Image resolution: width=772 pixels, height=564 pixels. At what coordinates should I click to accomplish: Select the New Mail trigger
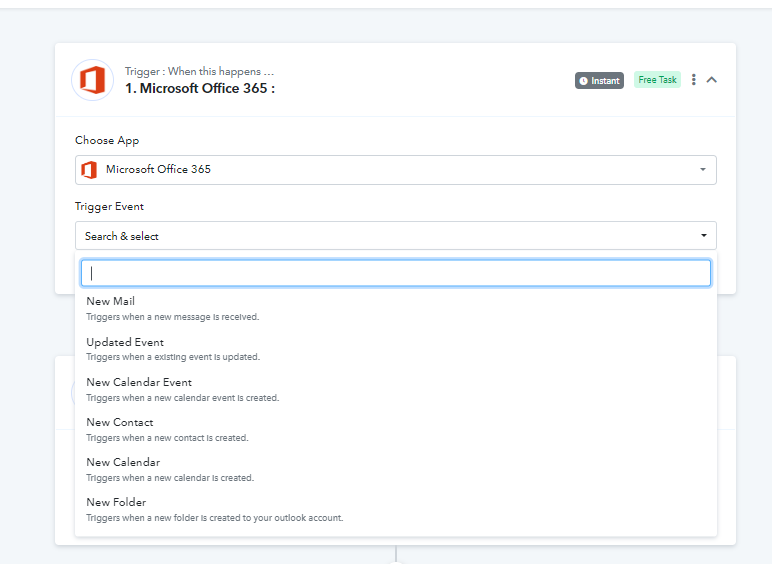point(395,309)
